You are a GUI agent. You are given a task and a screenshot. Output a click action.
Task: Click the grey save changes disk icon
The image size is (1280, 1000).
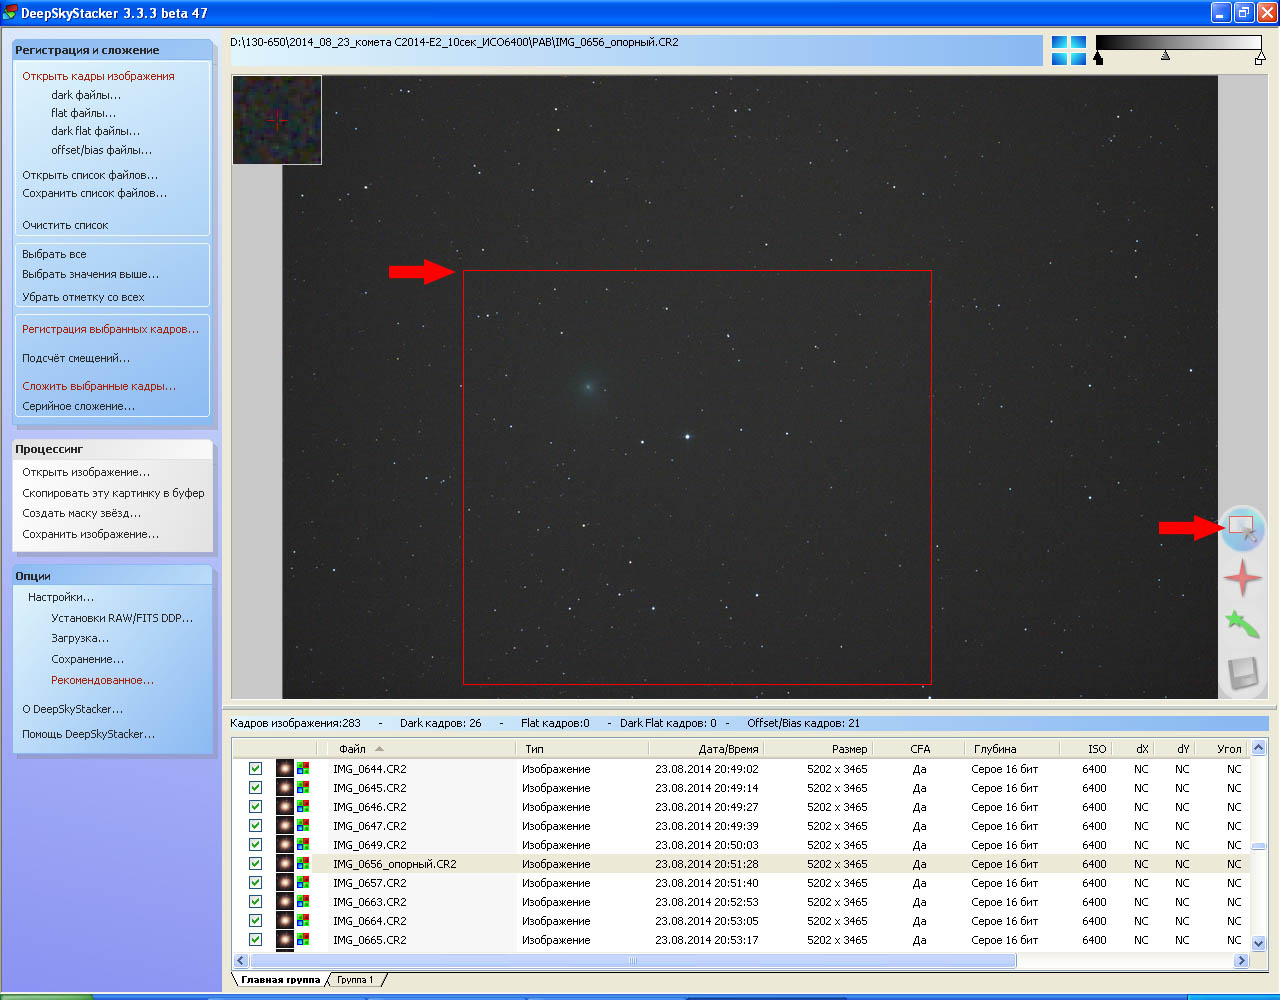pos(1242,673)
